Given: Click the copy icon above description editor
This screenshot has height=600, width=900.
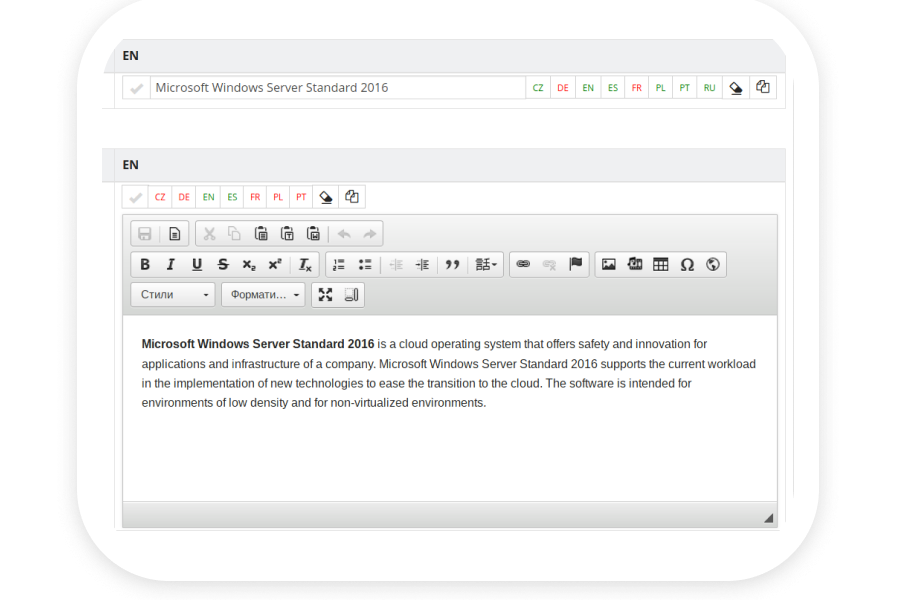Looking at the screenshot, I should click(352, 197).
